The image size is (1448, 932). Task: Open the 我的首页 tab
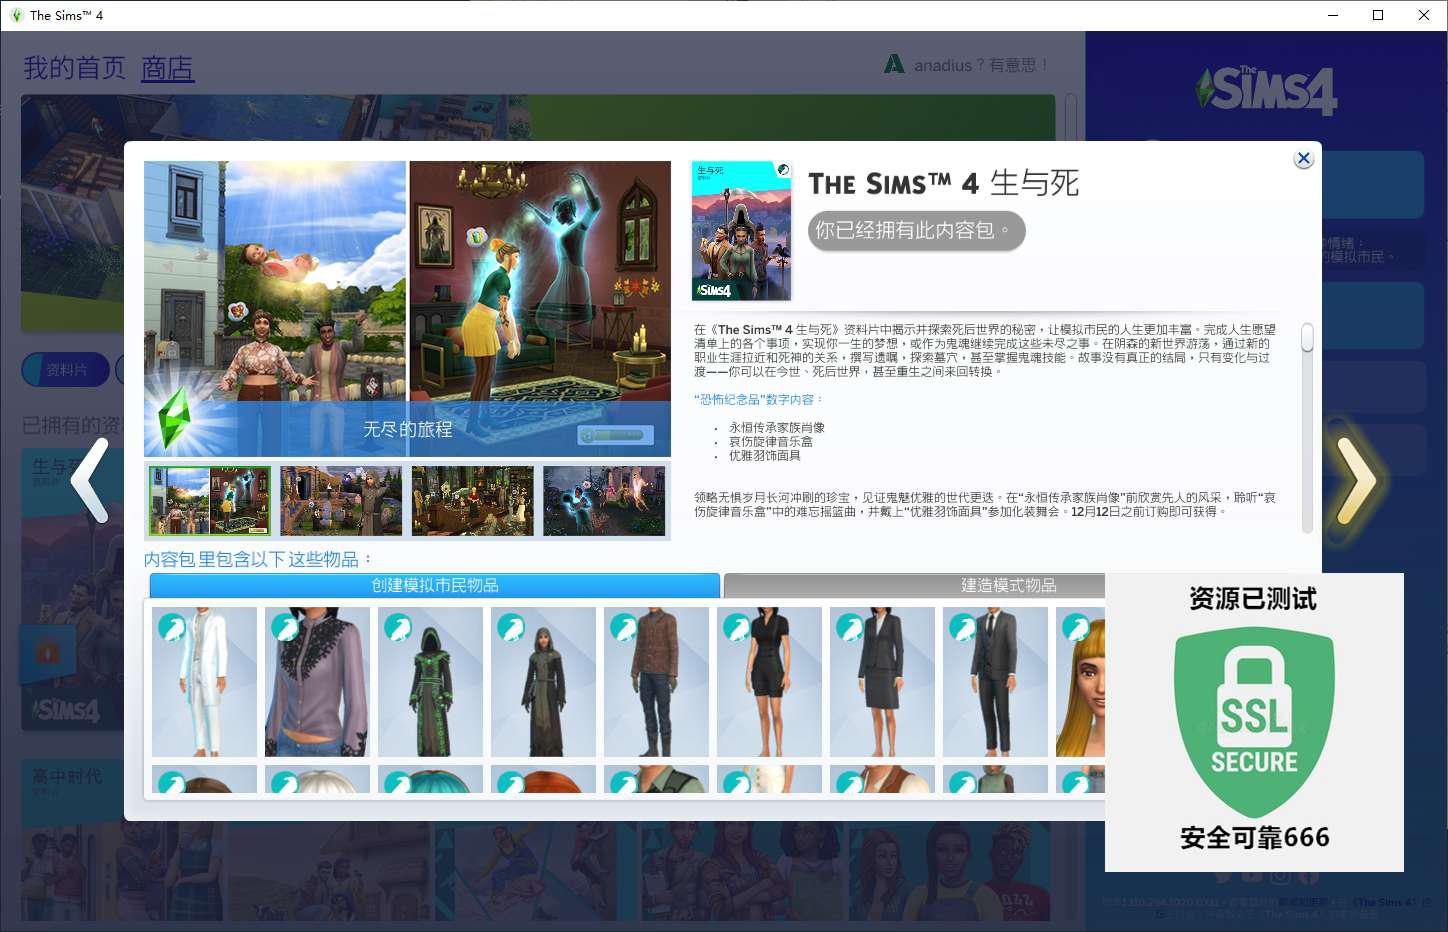point(75,68)
